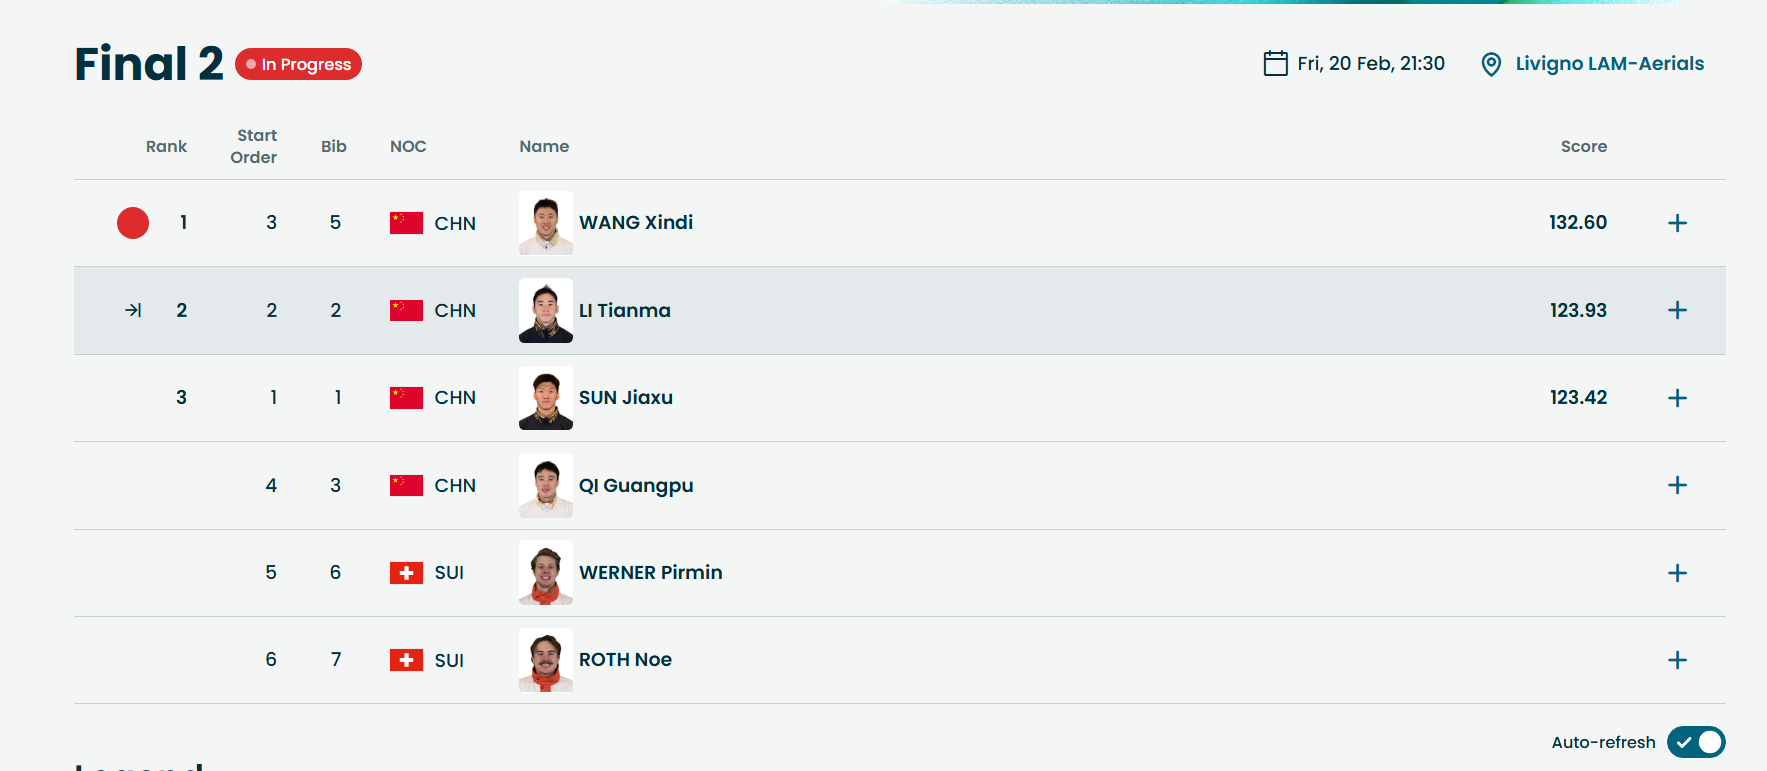Click the location pin icon
1767x771 pixels.
1491,64
